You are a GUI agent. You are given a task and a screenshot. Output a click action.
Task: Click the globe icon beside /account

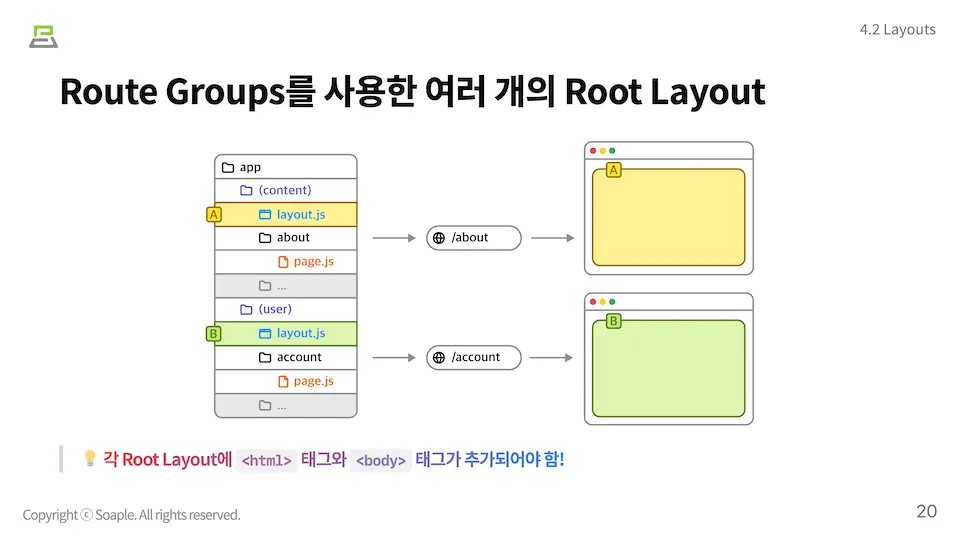[439, 358]
